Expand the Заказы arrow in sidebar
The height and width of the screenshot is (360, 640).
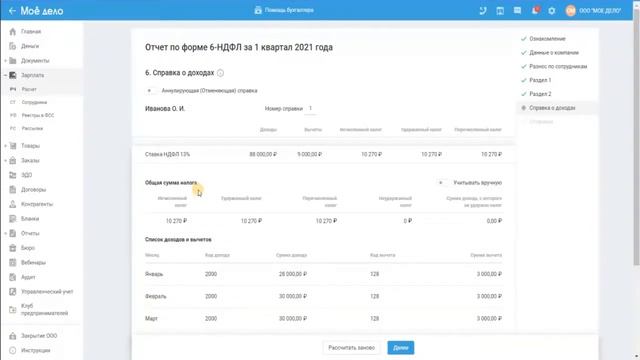[5, 160]
